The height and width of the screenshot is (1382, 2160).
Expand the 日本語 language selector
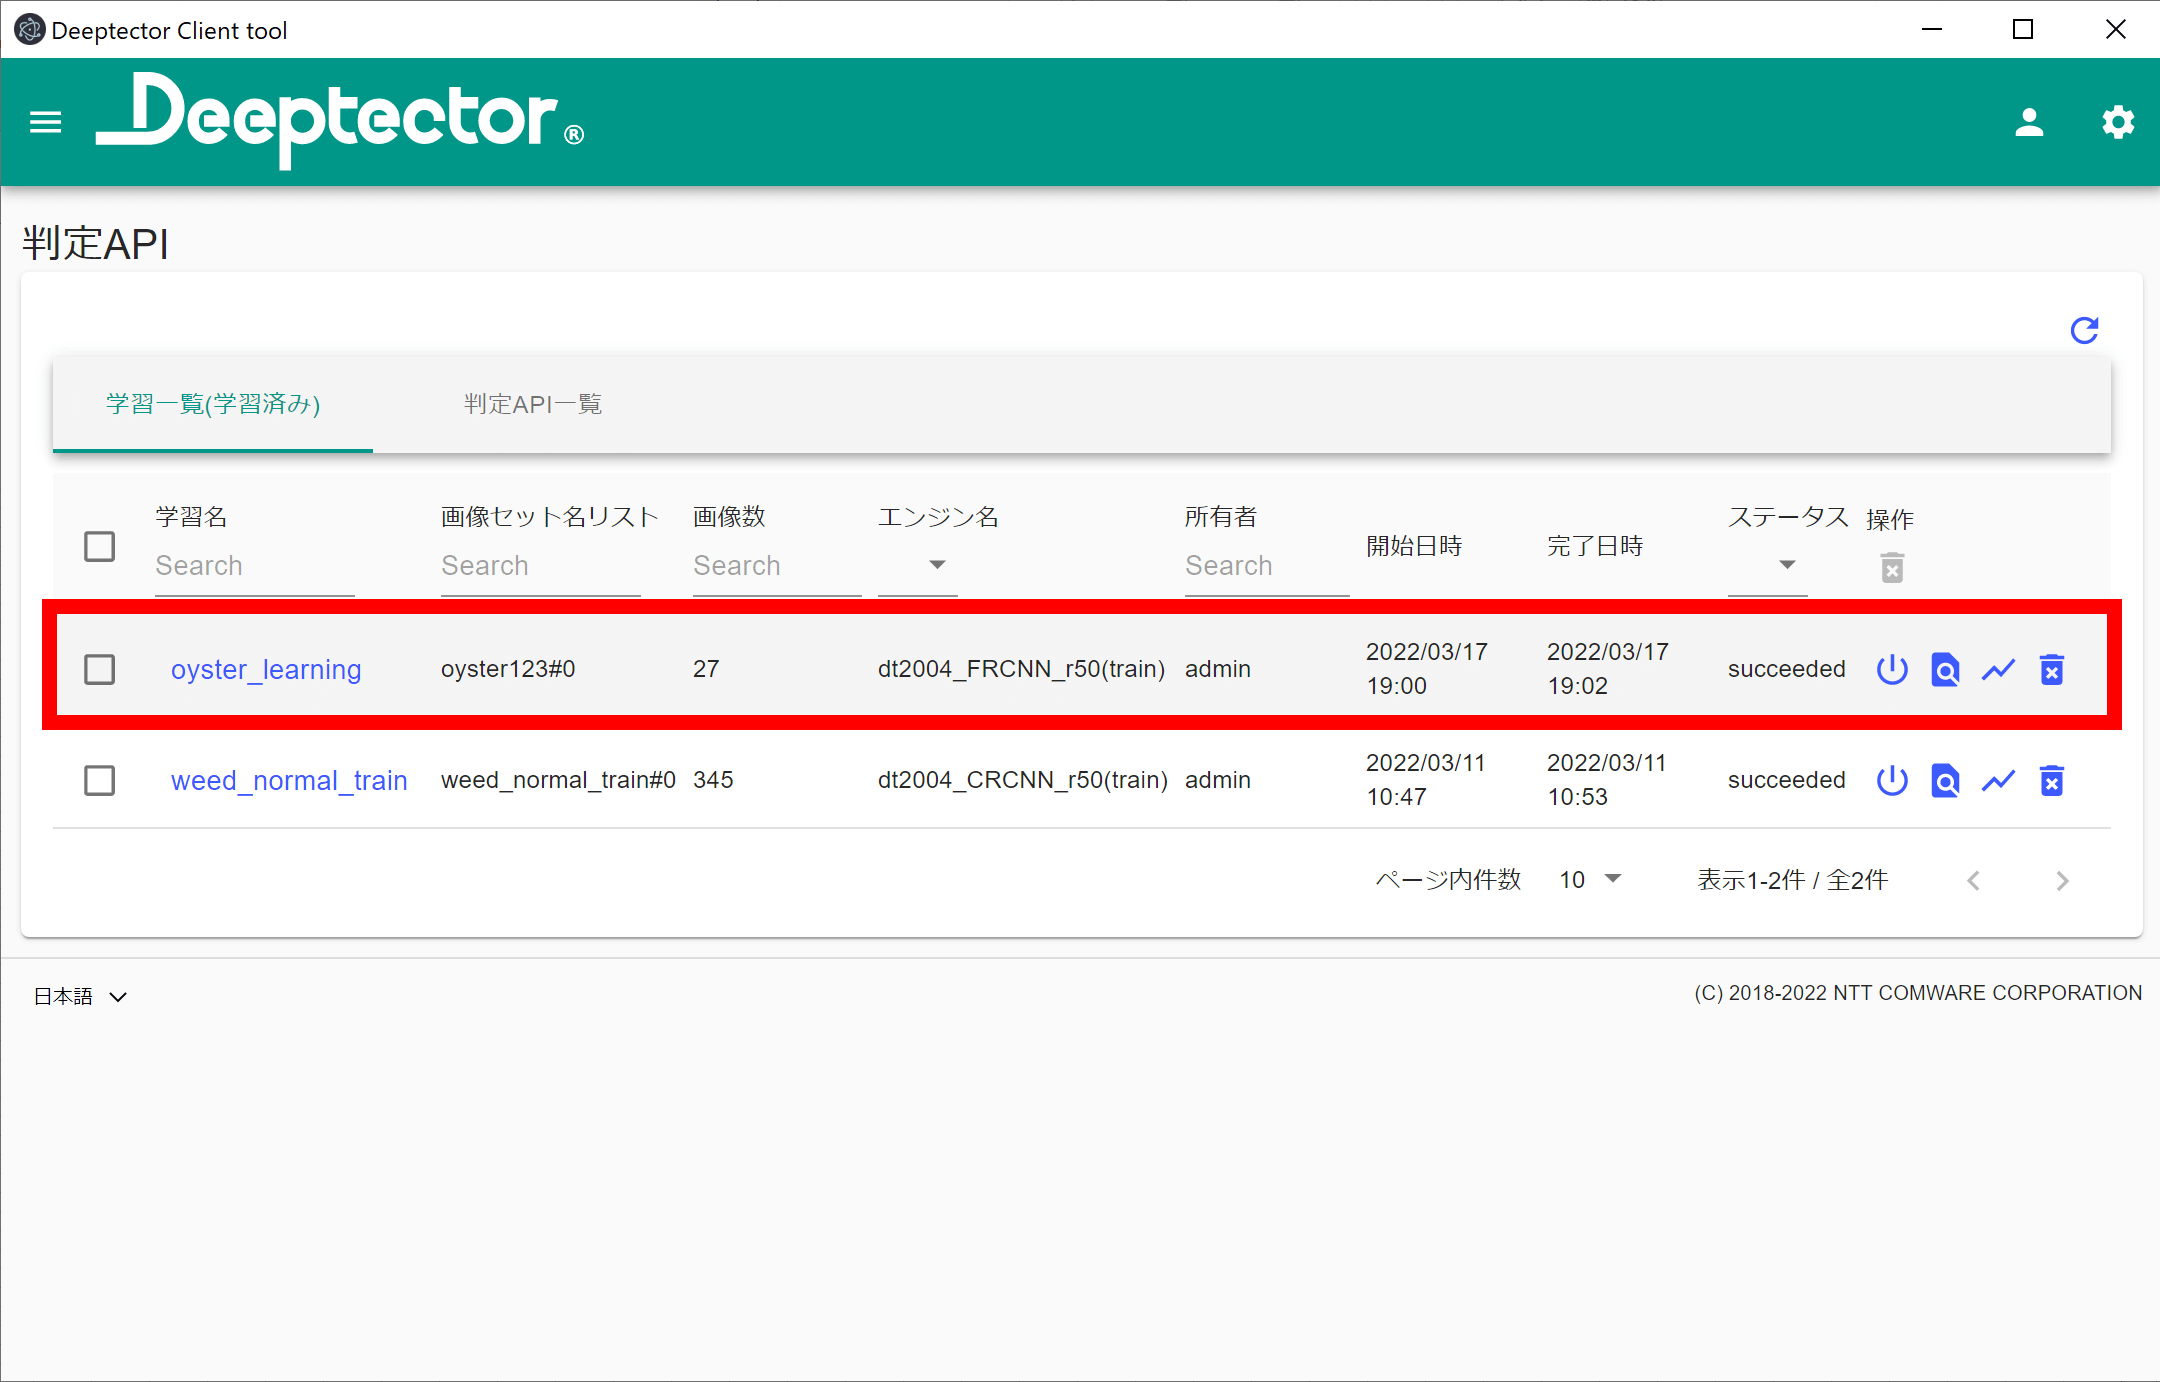pyautogui.click(x=80, y=995)
